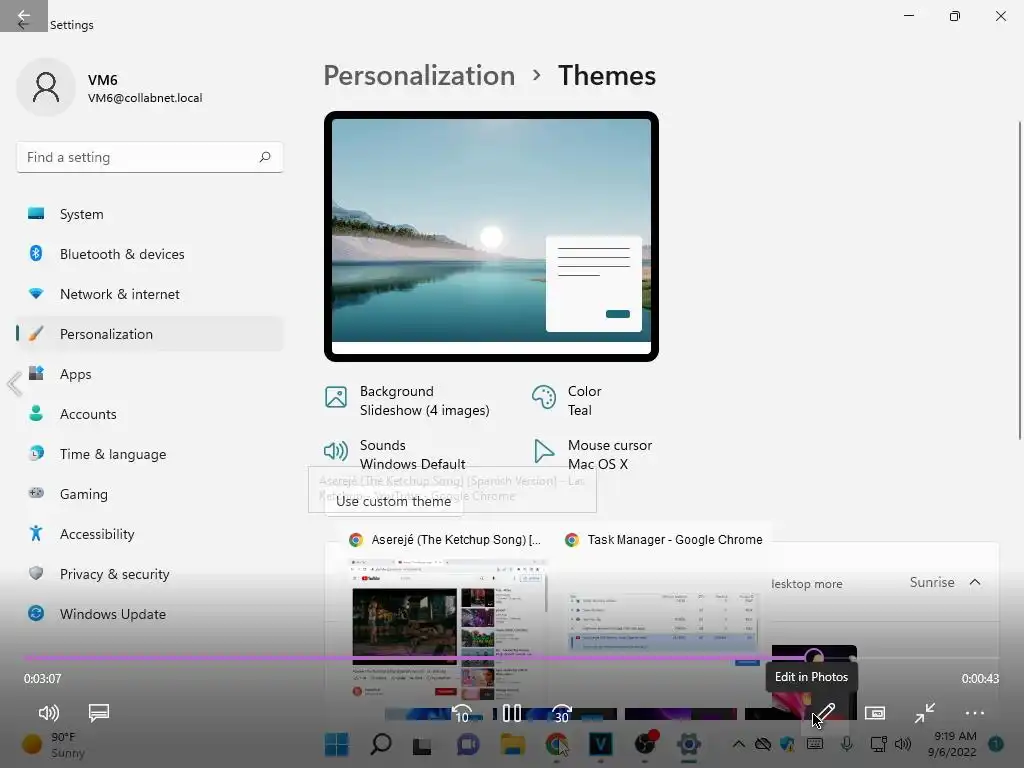Open the 9:19 AM clock and calendar
The height and width of the screenshot is (768, 1024).
[952, 744]
